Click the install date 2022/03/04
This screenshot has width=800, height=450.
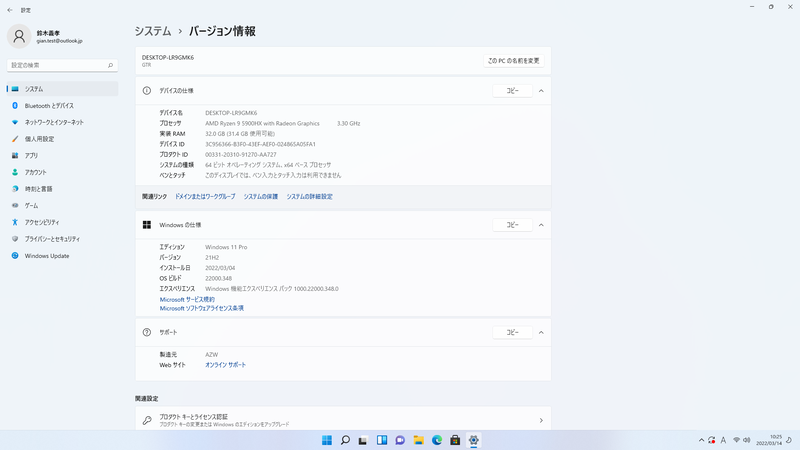coord(220,268)
